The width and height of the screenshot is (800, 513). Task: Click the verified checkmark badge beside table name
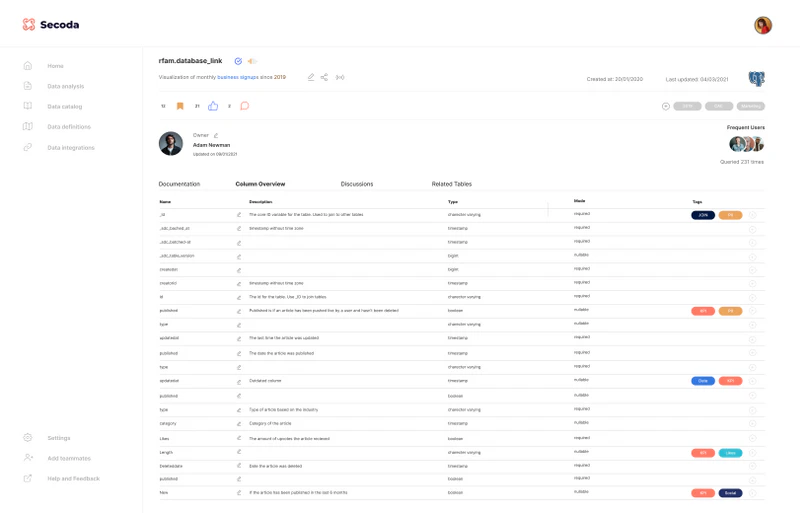pos(238,61)
